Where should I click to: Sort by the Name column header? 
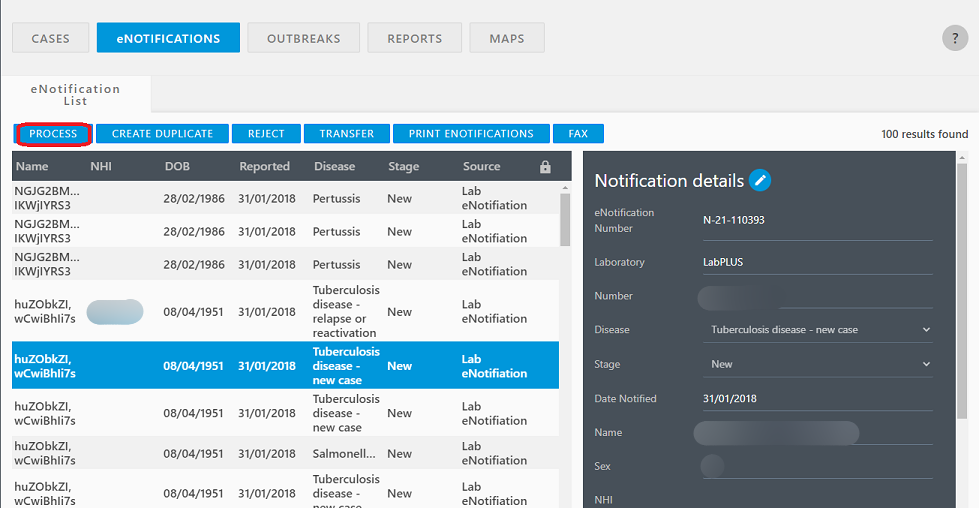coord(32,167)
